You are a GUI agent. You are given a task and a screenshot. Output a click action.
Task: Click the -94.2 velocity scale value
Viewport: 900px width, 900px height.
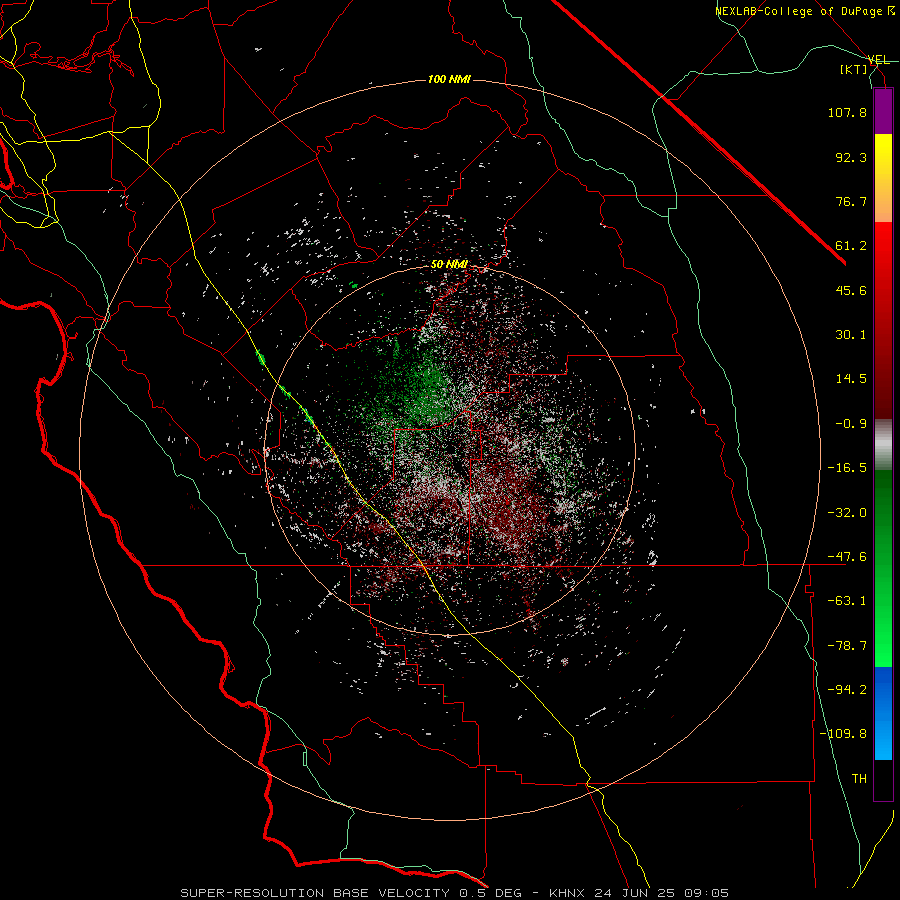(847, 690)
